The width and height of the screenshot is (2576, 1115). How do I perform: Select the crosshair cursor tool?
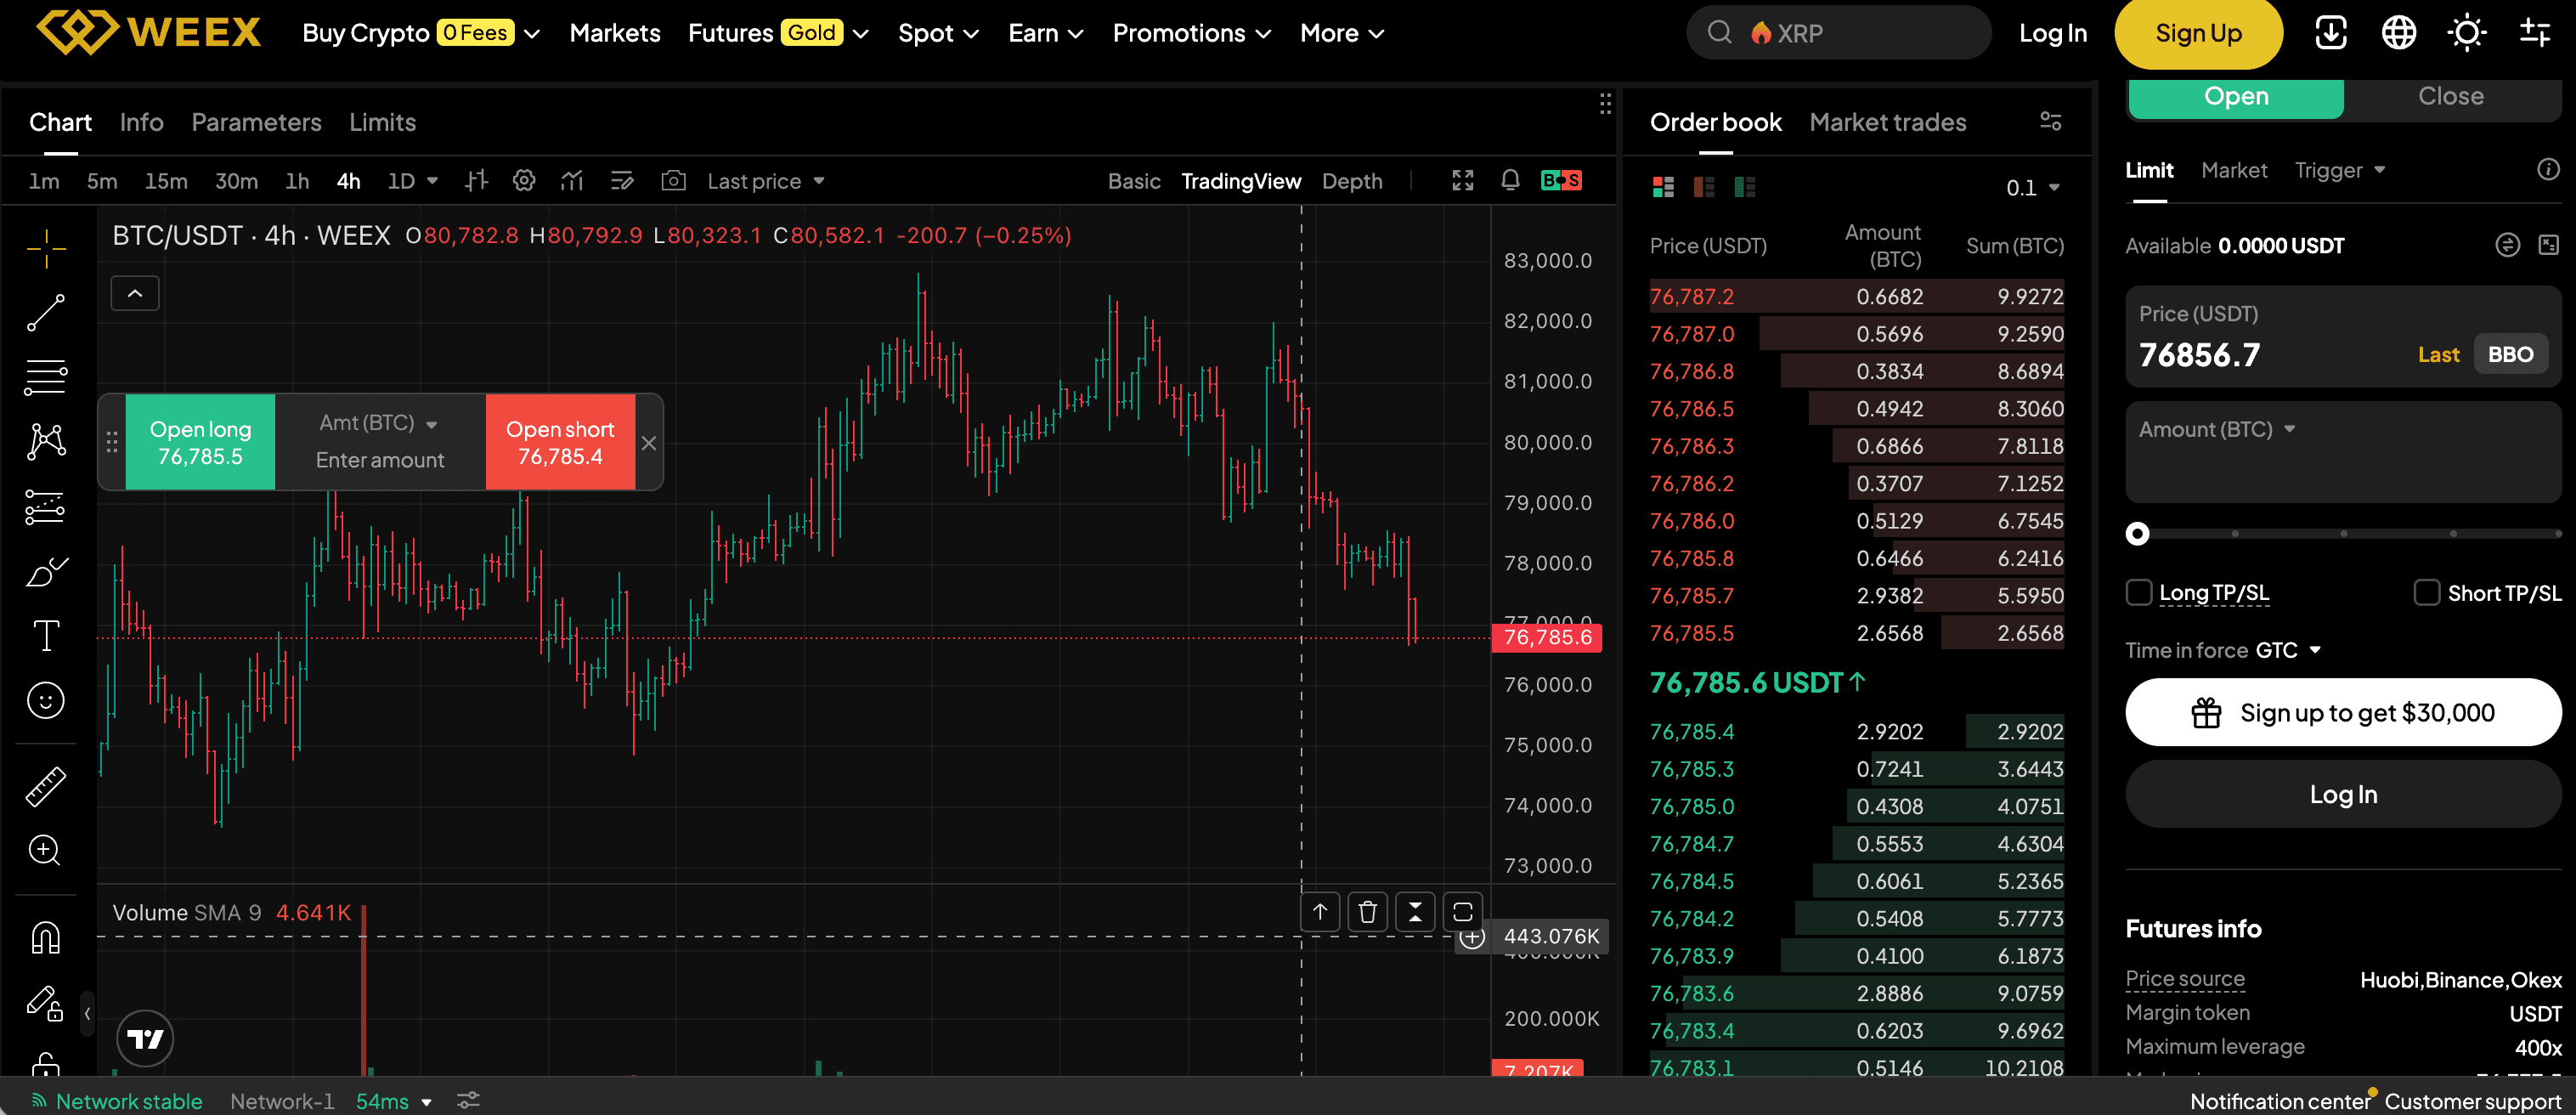pyautogui.click(x=46, y=248)
